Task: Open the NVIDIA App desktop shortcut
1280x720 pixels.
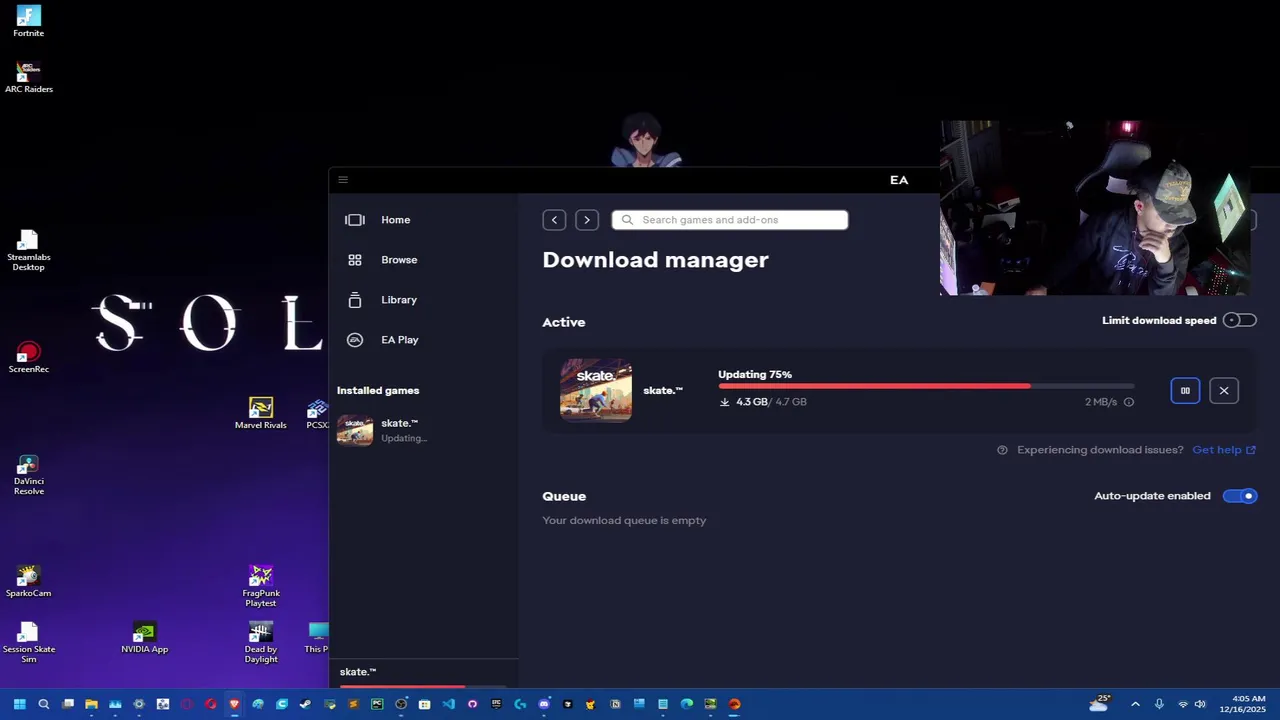Action: point(145,638)
